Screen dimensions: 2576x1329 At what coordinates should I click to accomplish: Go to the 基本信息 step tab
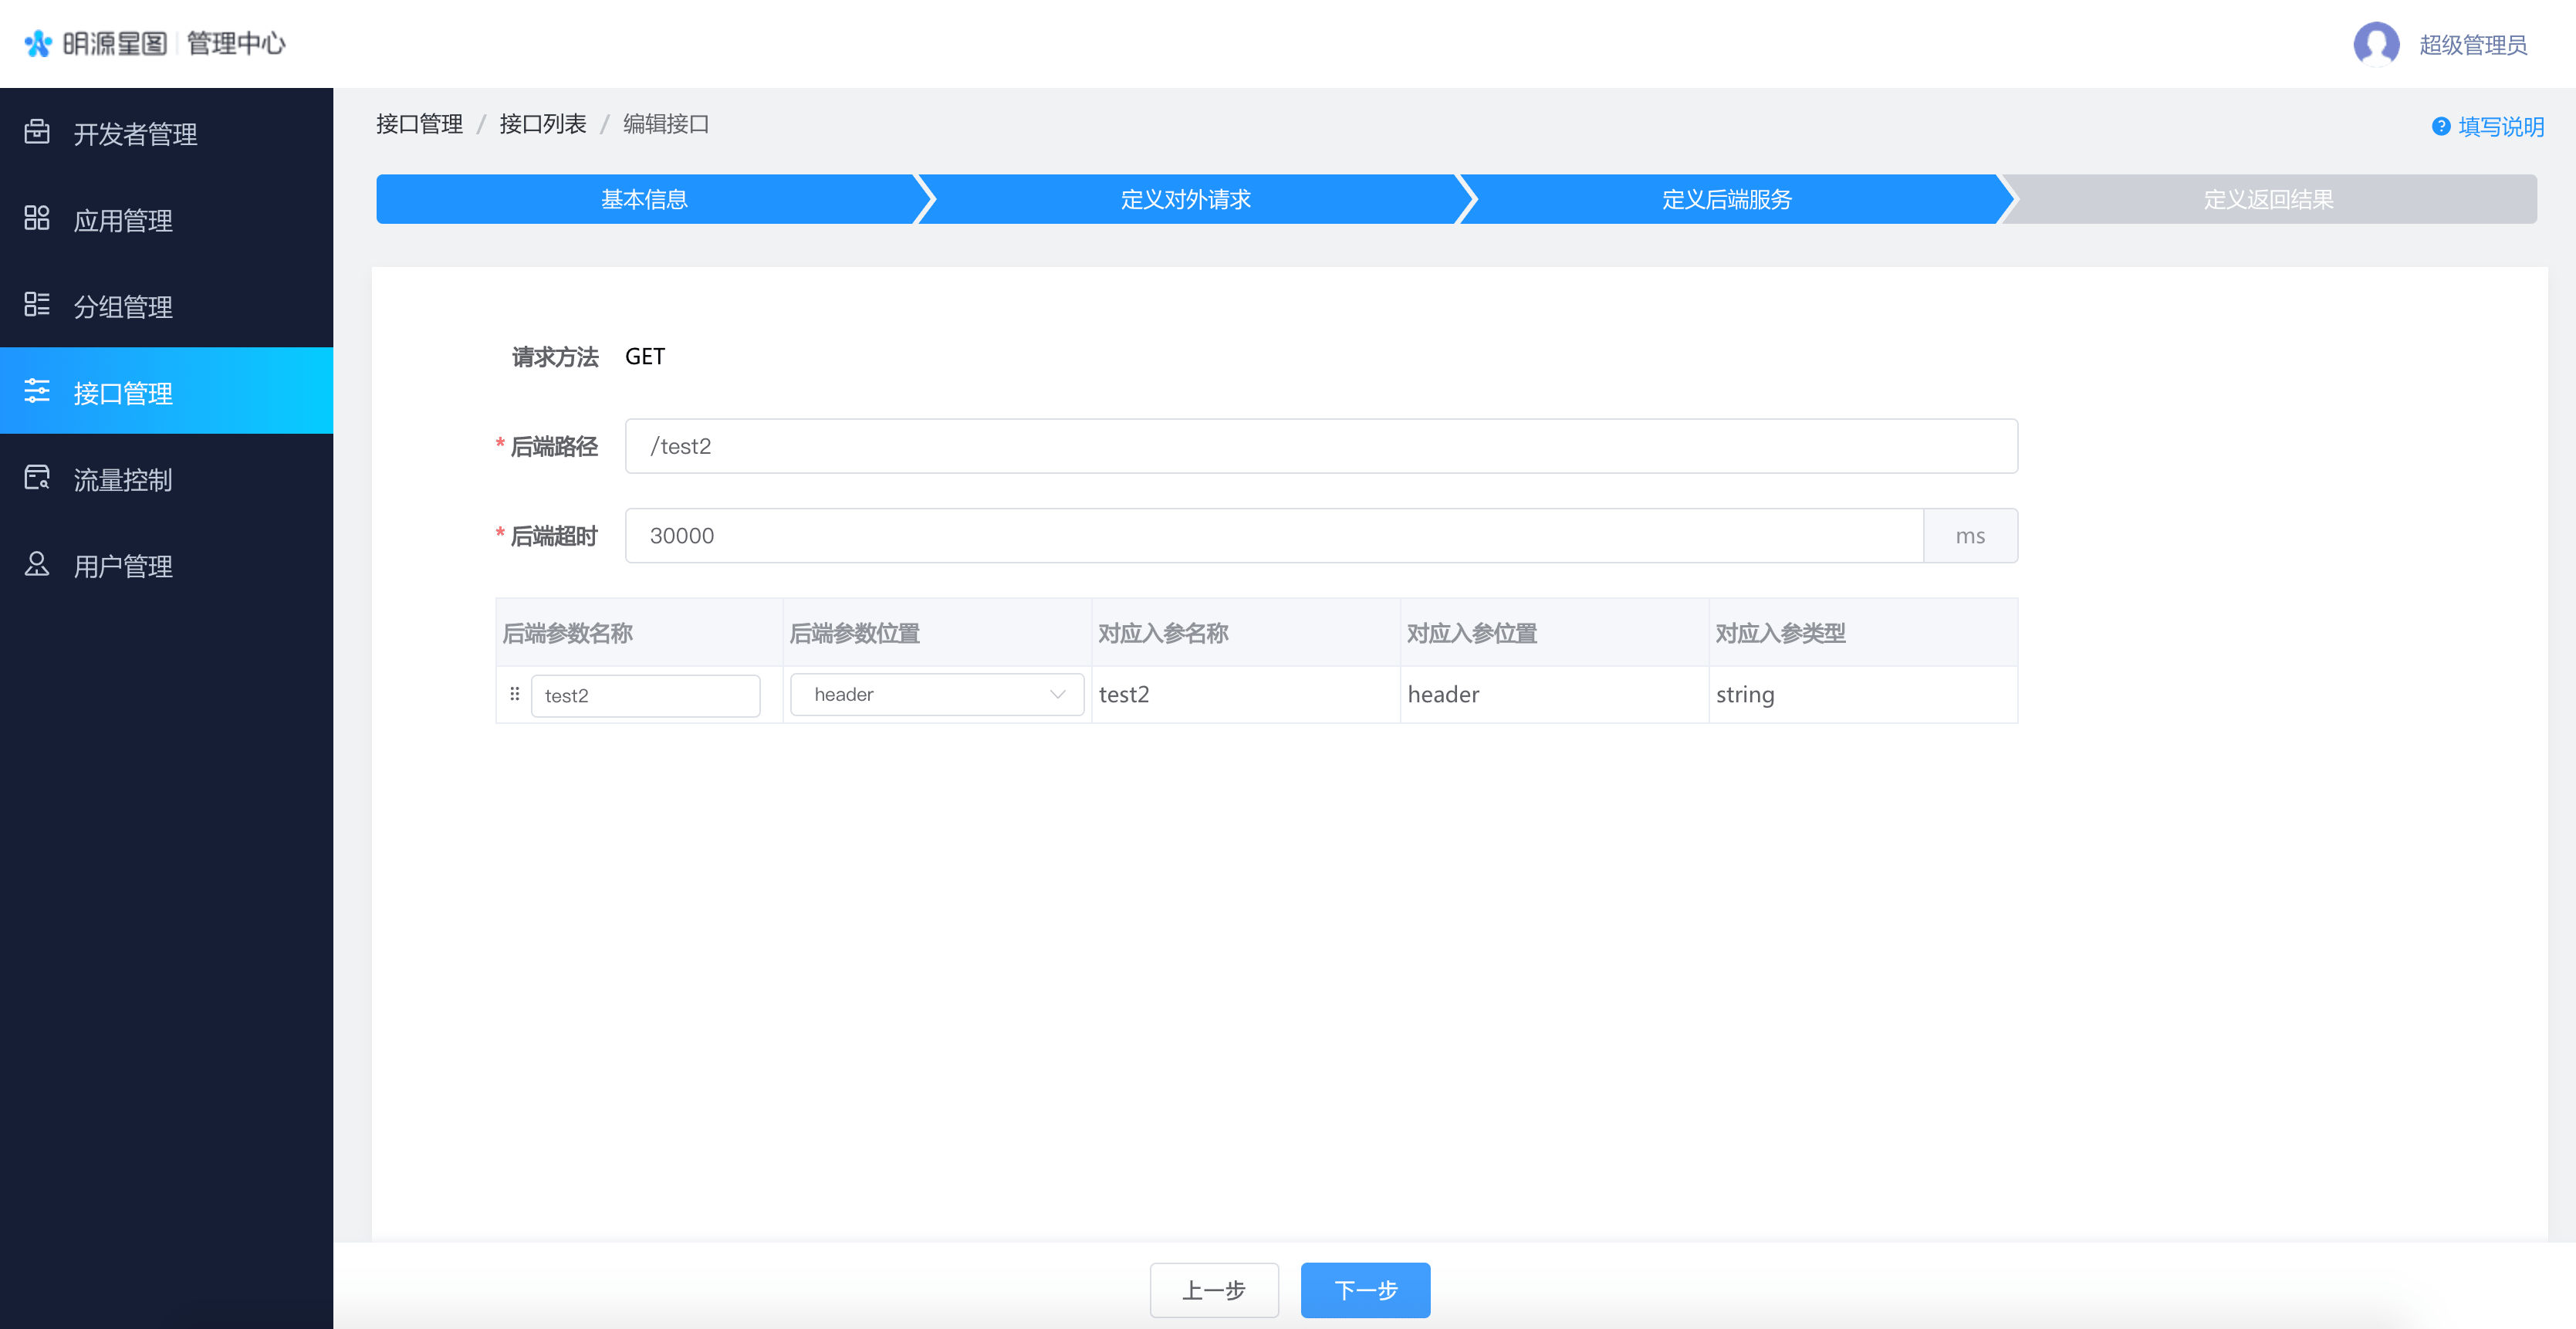[x=644, y=199]
